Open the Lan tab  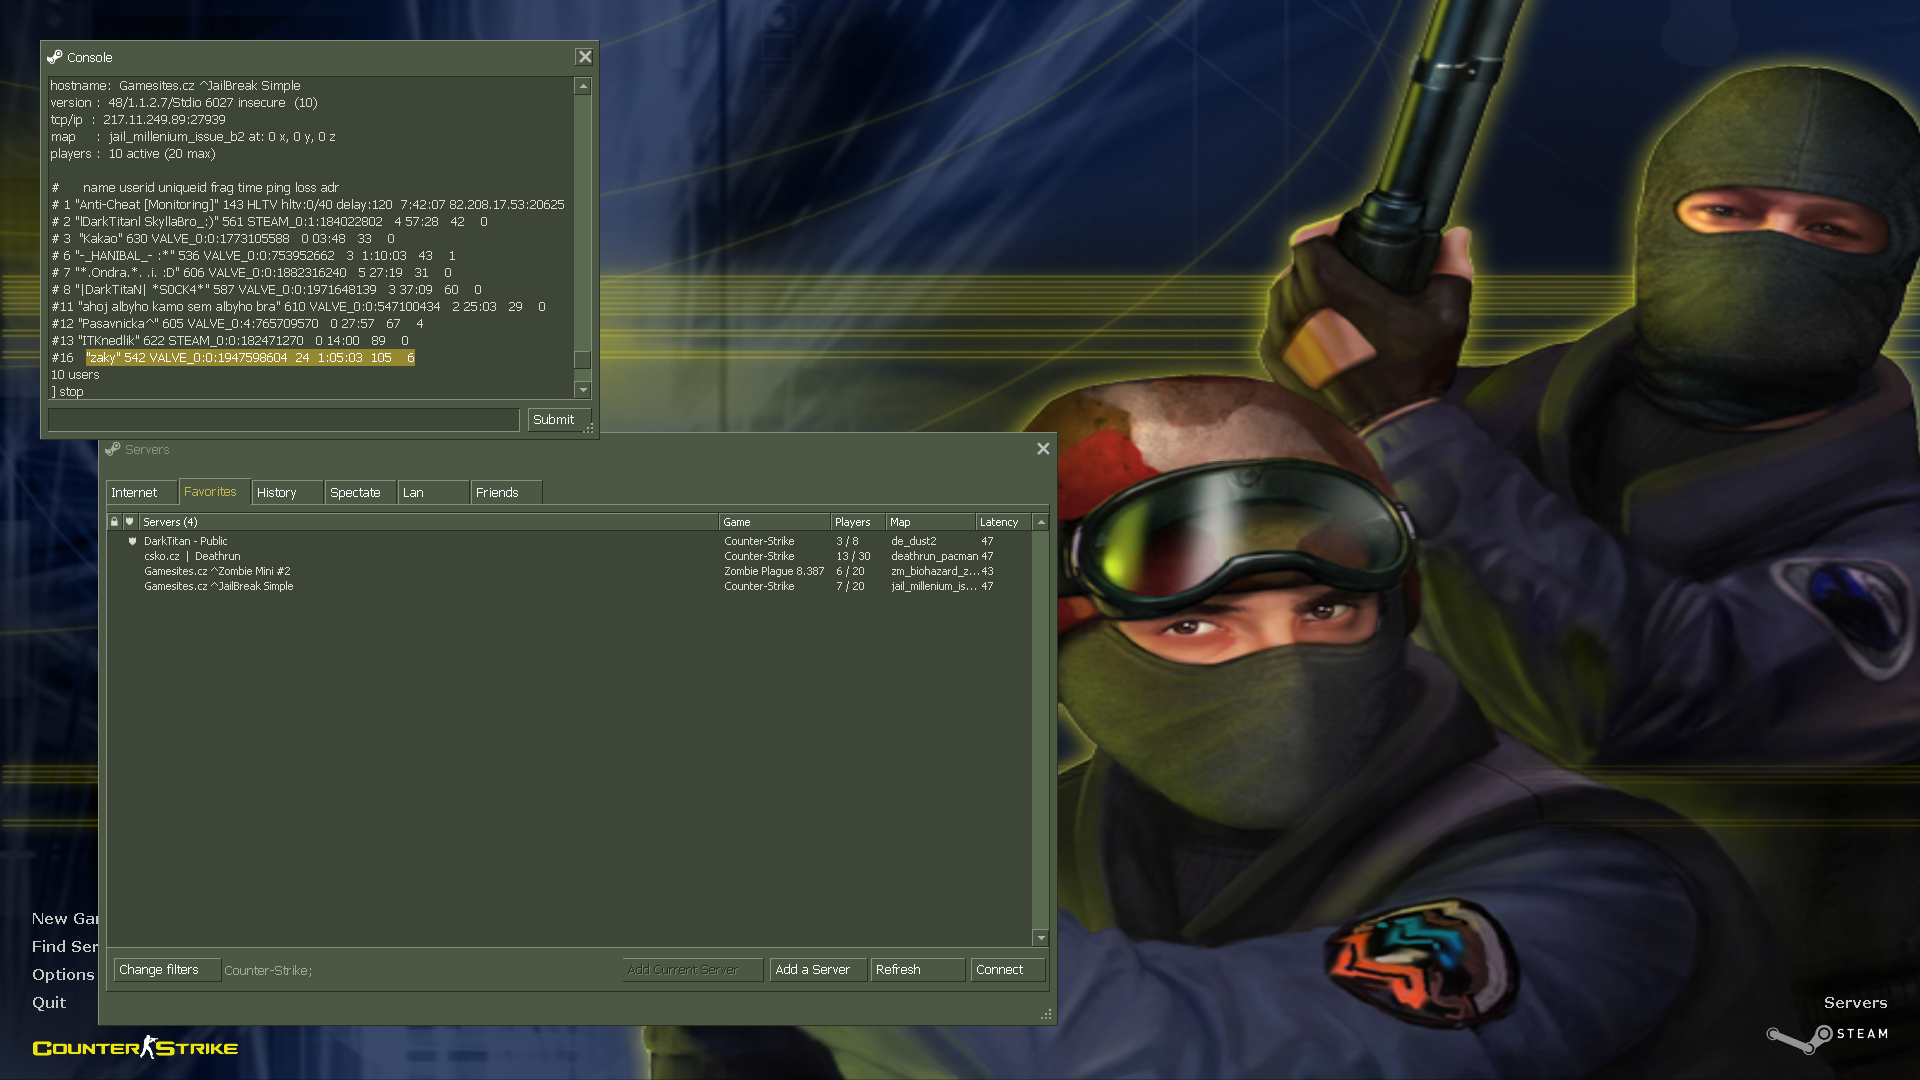[x=433, y=493]
